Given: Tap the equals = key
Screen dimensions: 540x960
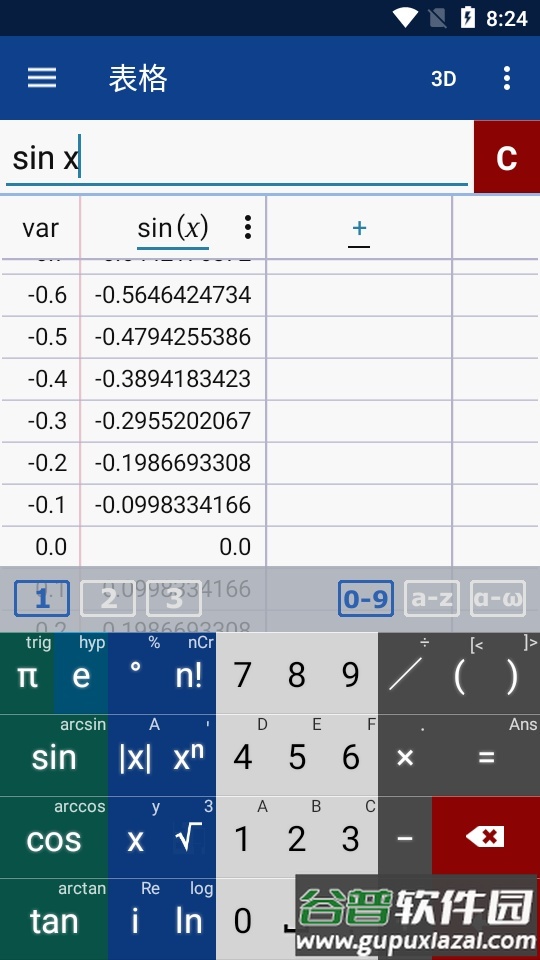Looking at the screenshot, I should coord(486,756).
